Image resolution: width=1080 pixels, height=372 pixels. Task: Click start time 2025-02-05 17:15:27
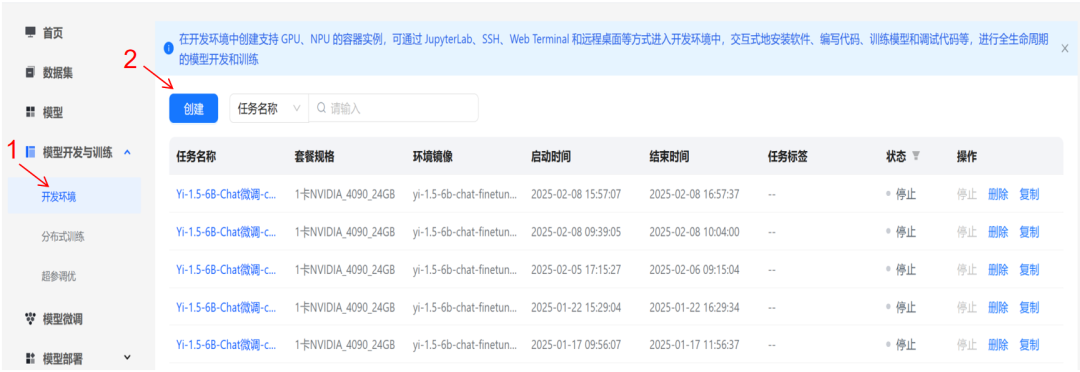[x=576, y=269]
